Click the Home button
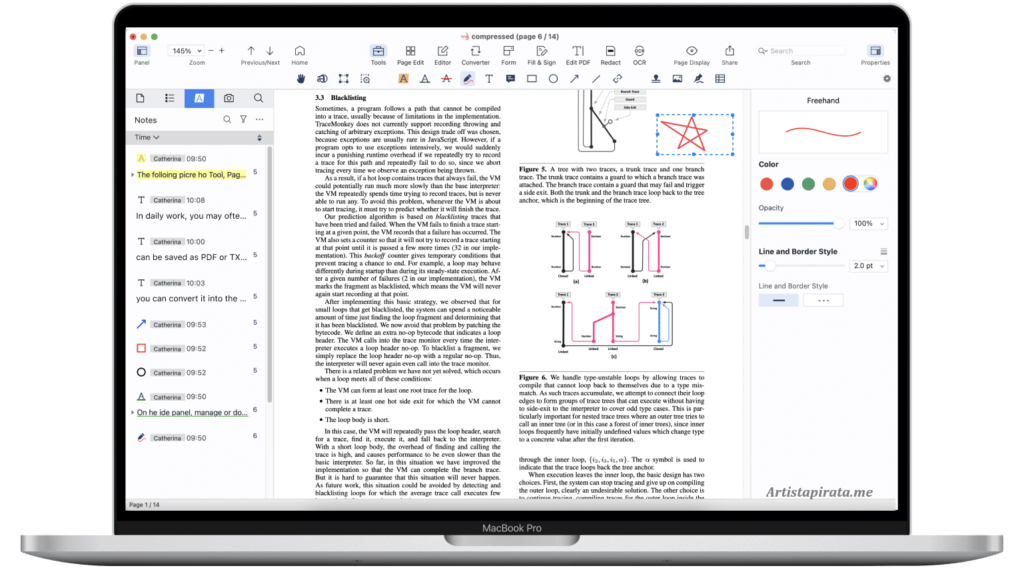 tap(300, 55)
